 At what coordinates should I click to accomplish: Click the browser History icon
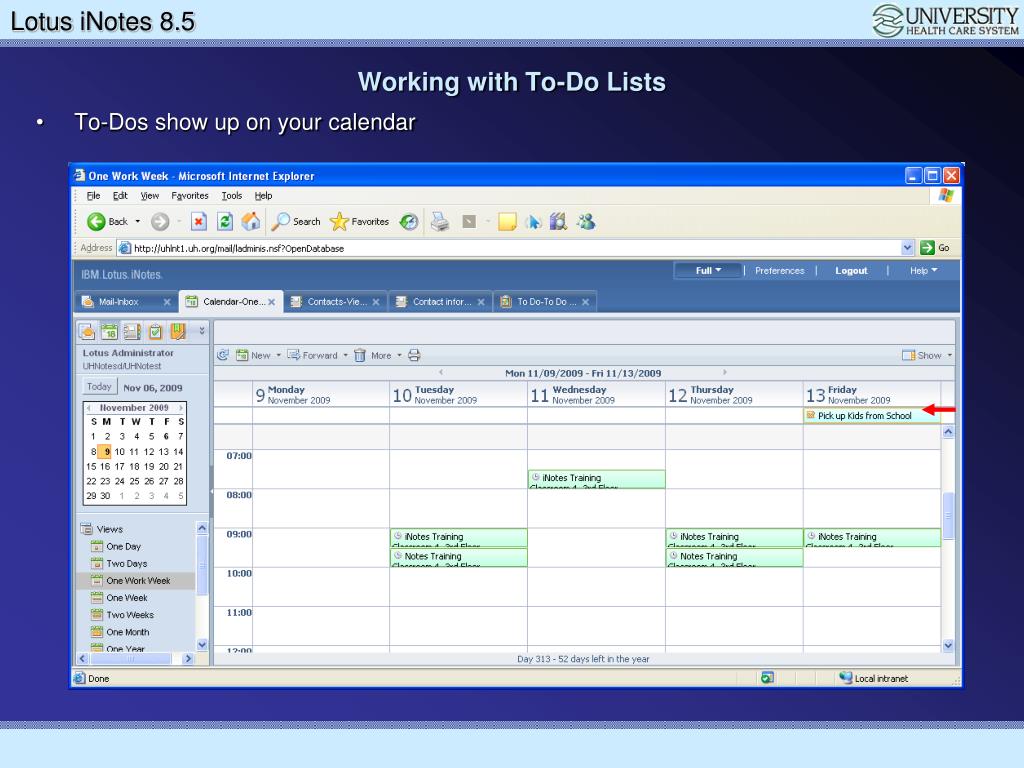[409, 222]
